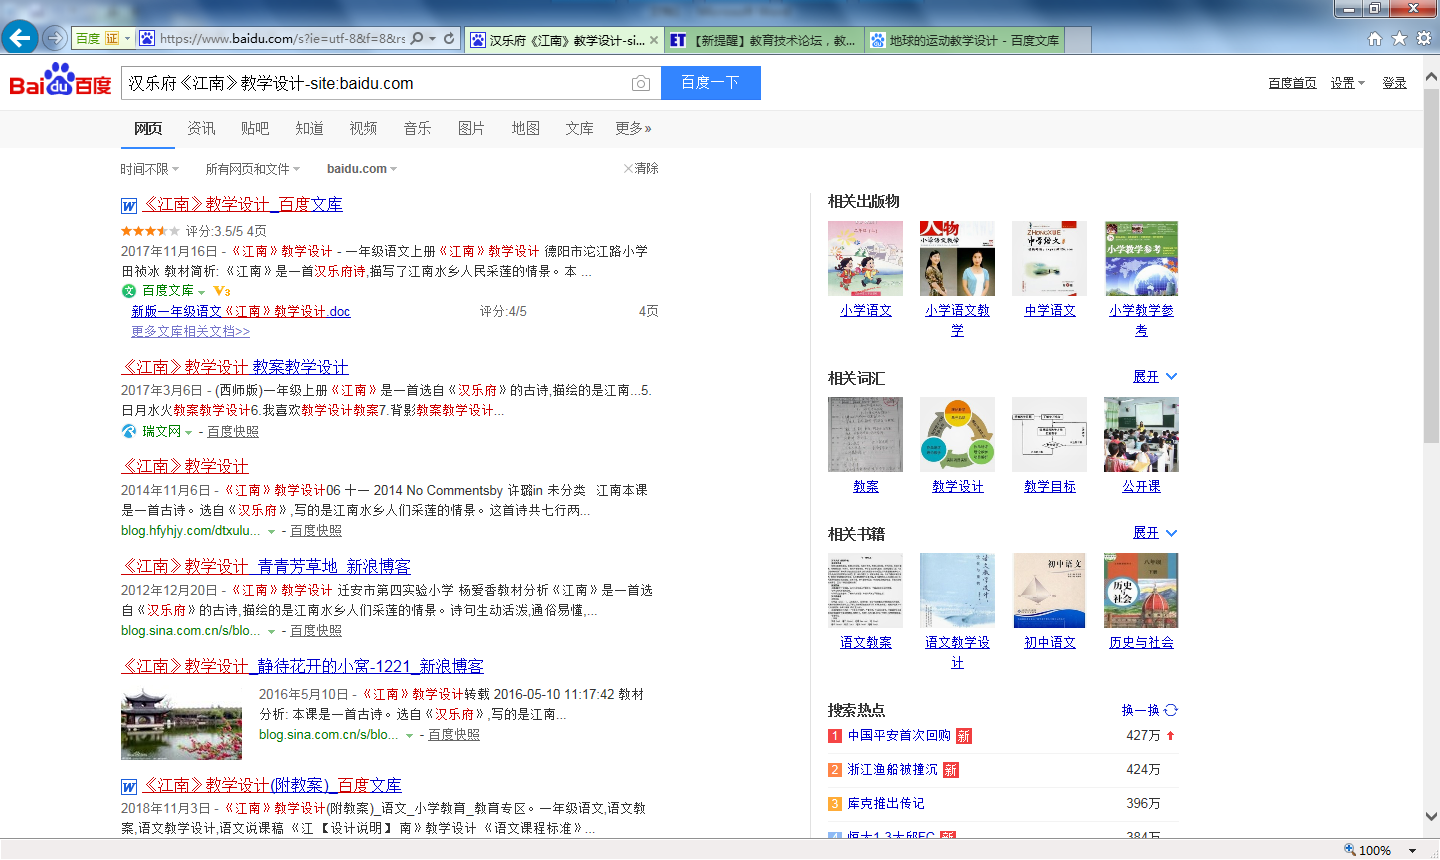Open the zoom level dropdown arrow

pyautogui.click(x=1412, y=850)
